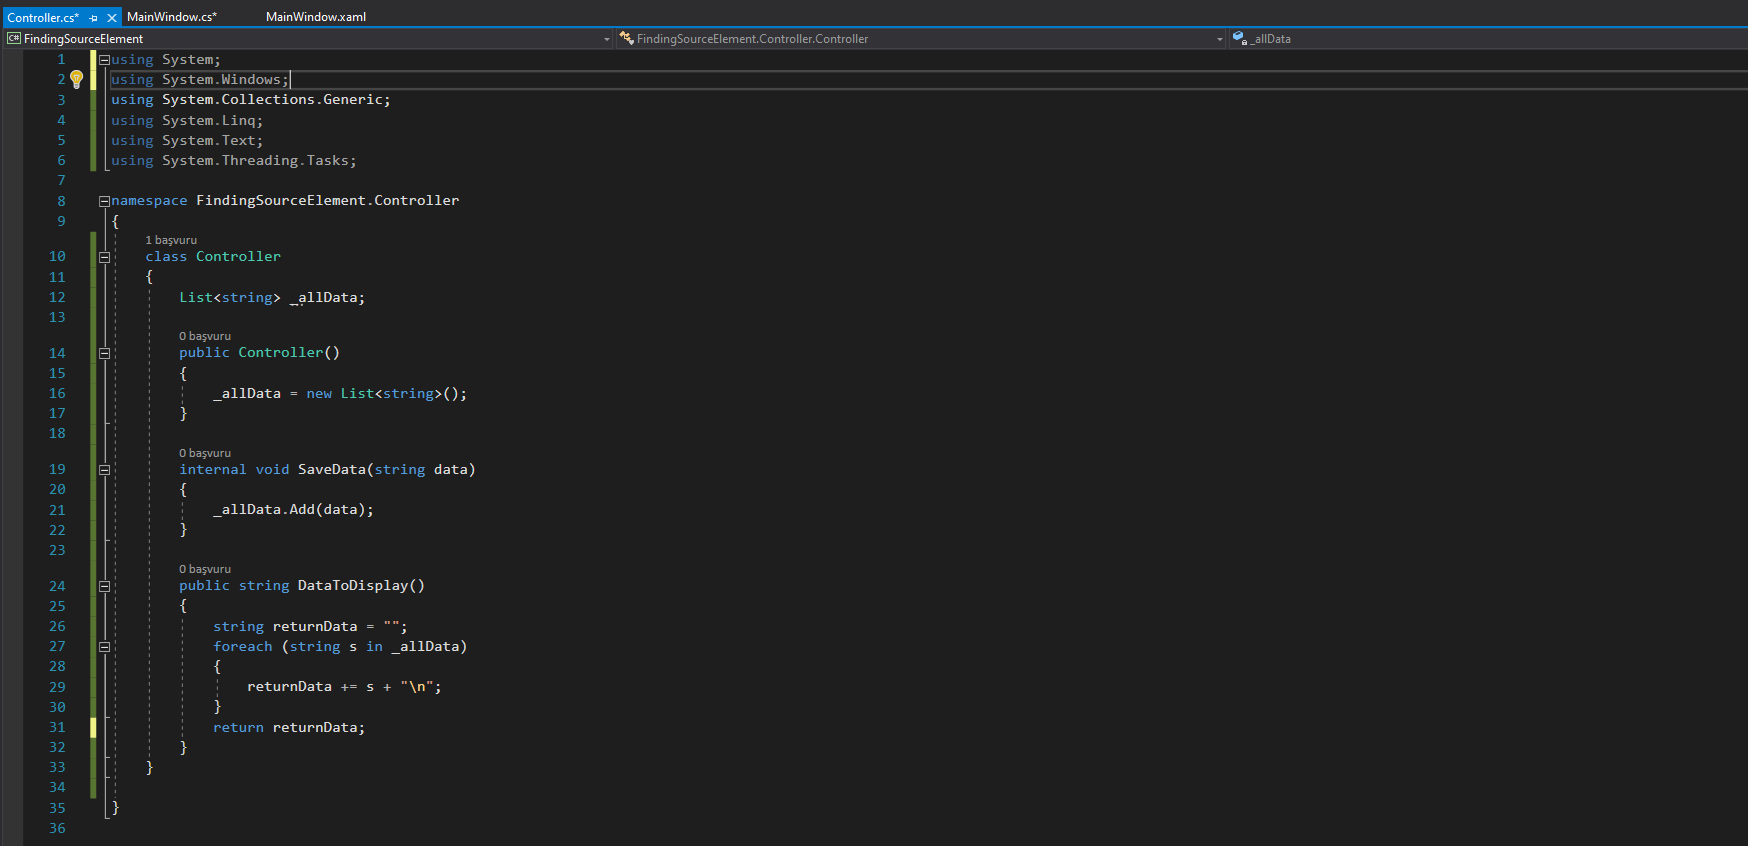Click the 'internal void' keywords on line 19

tap(234, 470)
